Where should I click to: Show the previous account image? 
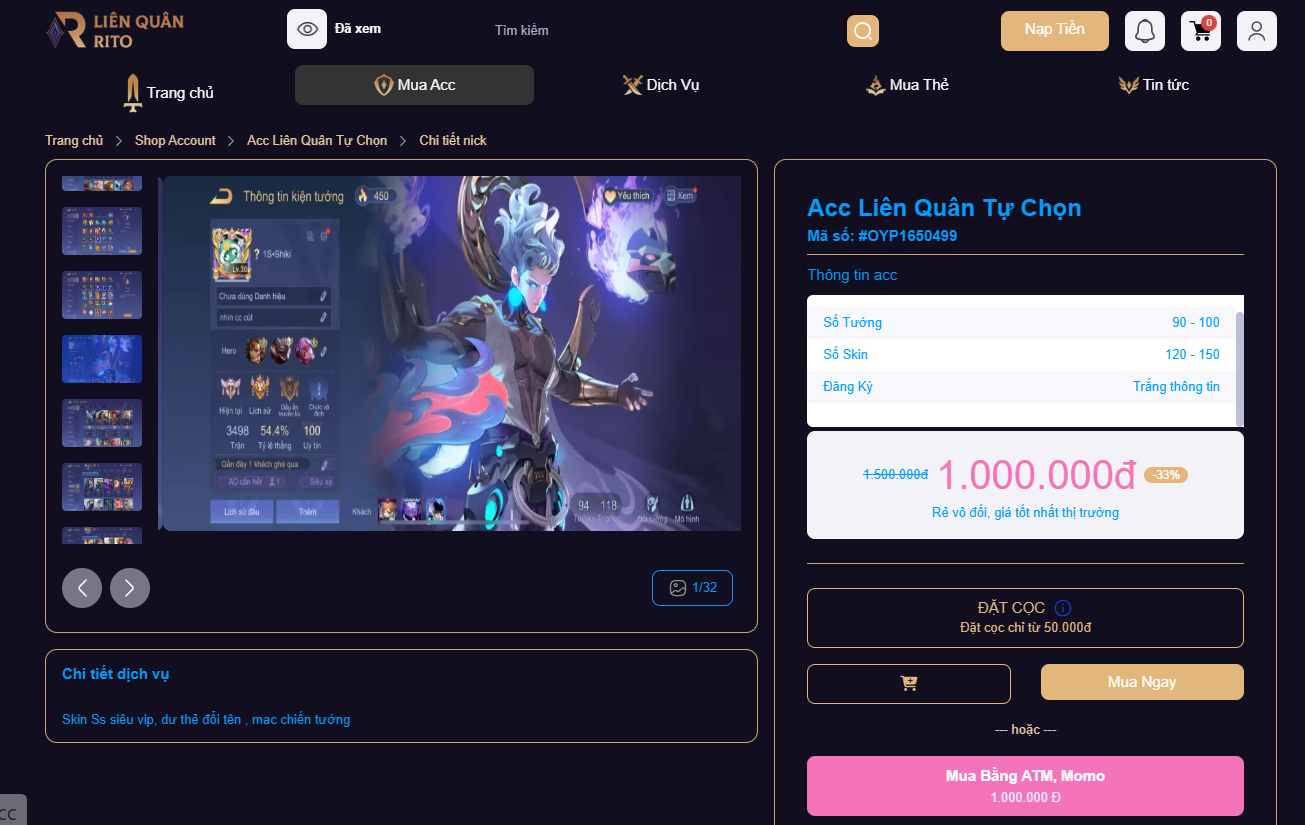point(82,588)
